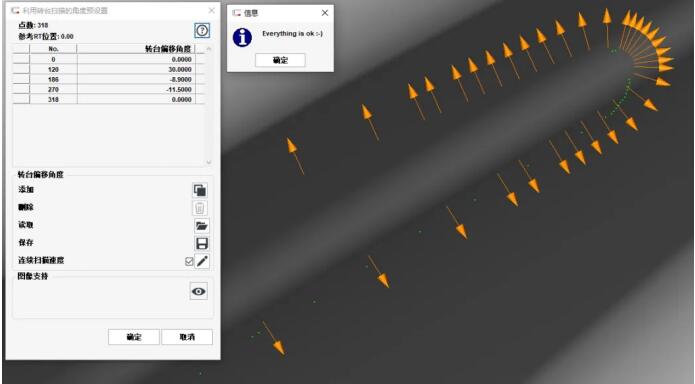The height and width of the screenshot is (384, 695).
Task: Close the 信息 message dialog
Action: pyautogui.click(x=325, y=13)
